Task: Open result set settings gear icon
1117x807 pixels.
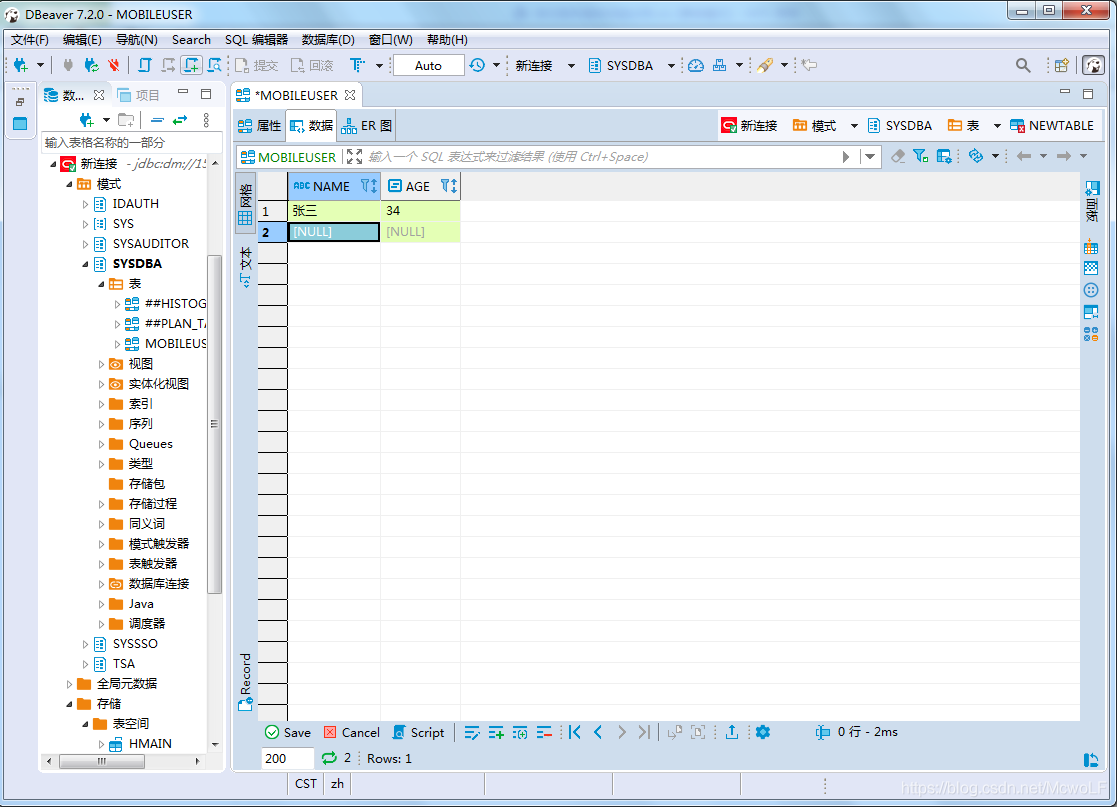Action: 763,732
